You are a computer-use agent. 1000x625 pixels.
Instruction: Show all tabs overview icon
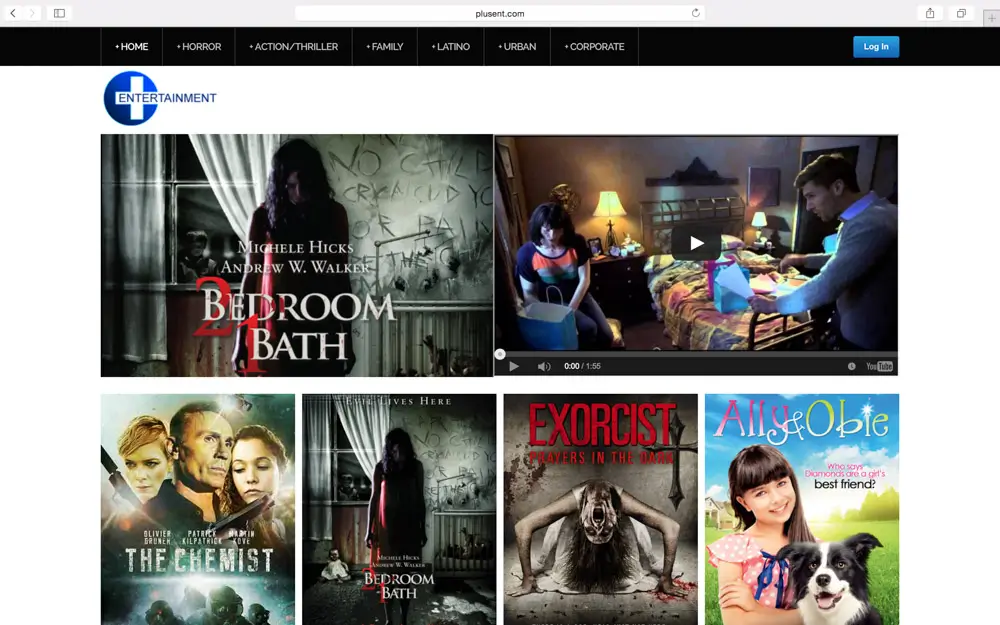(961, 13)
